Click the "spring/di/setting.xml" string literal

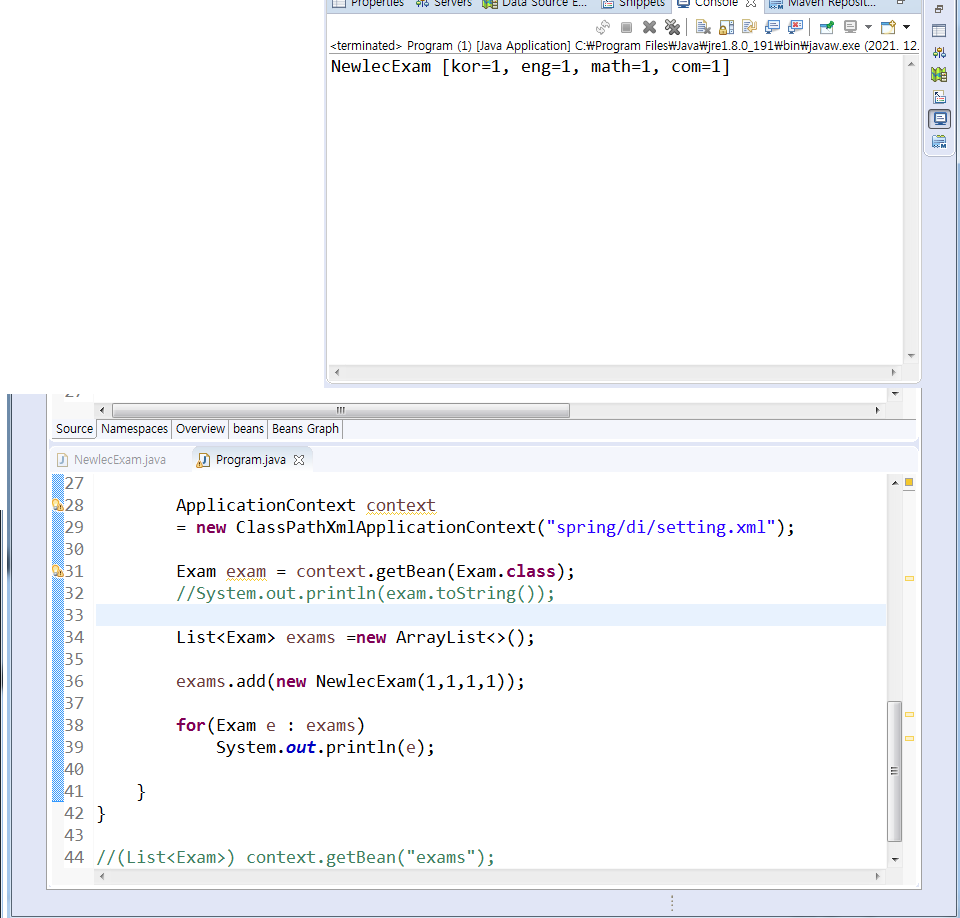[x=661, y=528]
